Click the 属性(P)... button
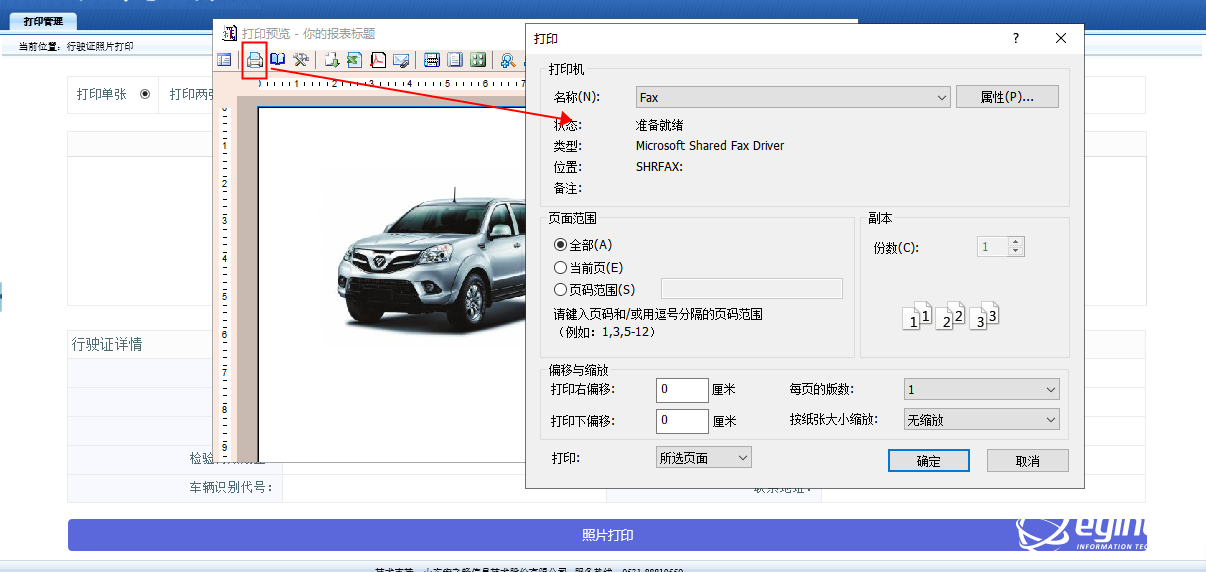The image size is (1206, 572). pyautogui.click(x=1007, y=97)
